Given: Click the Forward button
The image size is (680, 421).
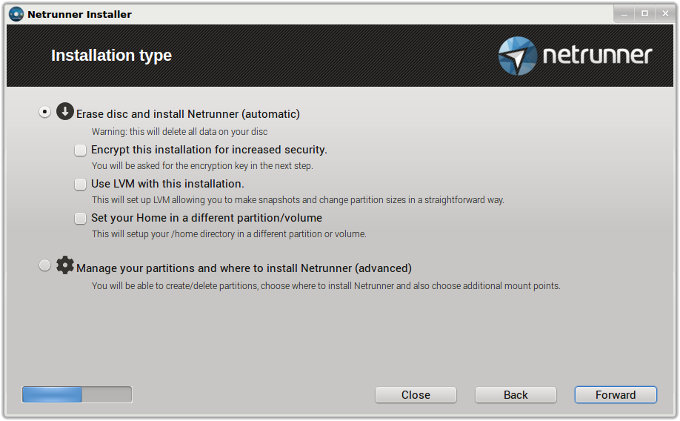Looking at the screenshot, I should click(615, 395).
